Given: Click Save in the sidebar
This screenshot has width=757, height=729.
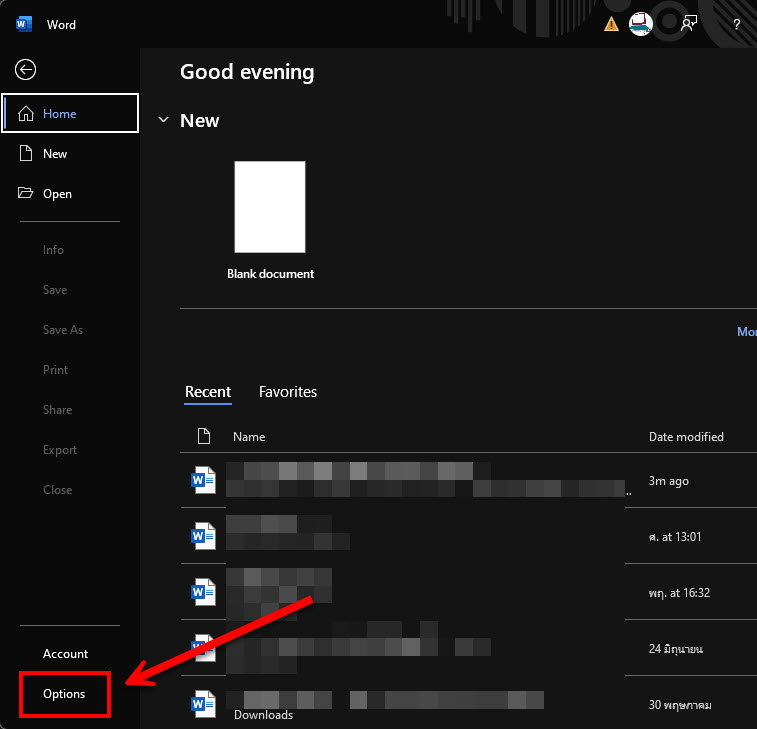Looking at the screenshot, I should (55, 290).
